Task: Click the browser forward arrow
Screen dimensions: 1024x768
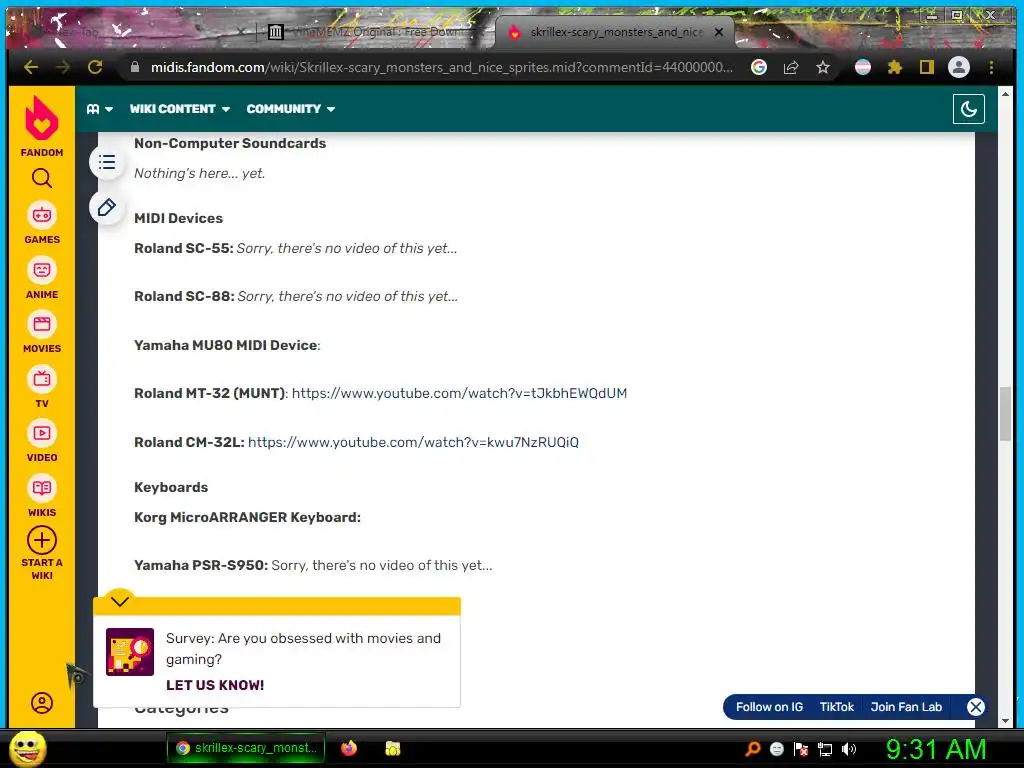Action: [x=63, y=67]
